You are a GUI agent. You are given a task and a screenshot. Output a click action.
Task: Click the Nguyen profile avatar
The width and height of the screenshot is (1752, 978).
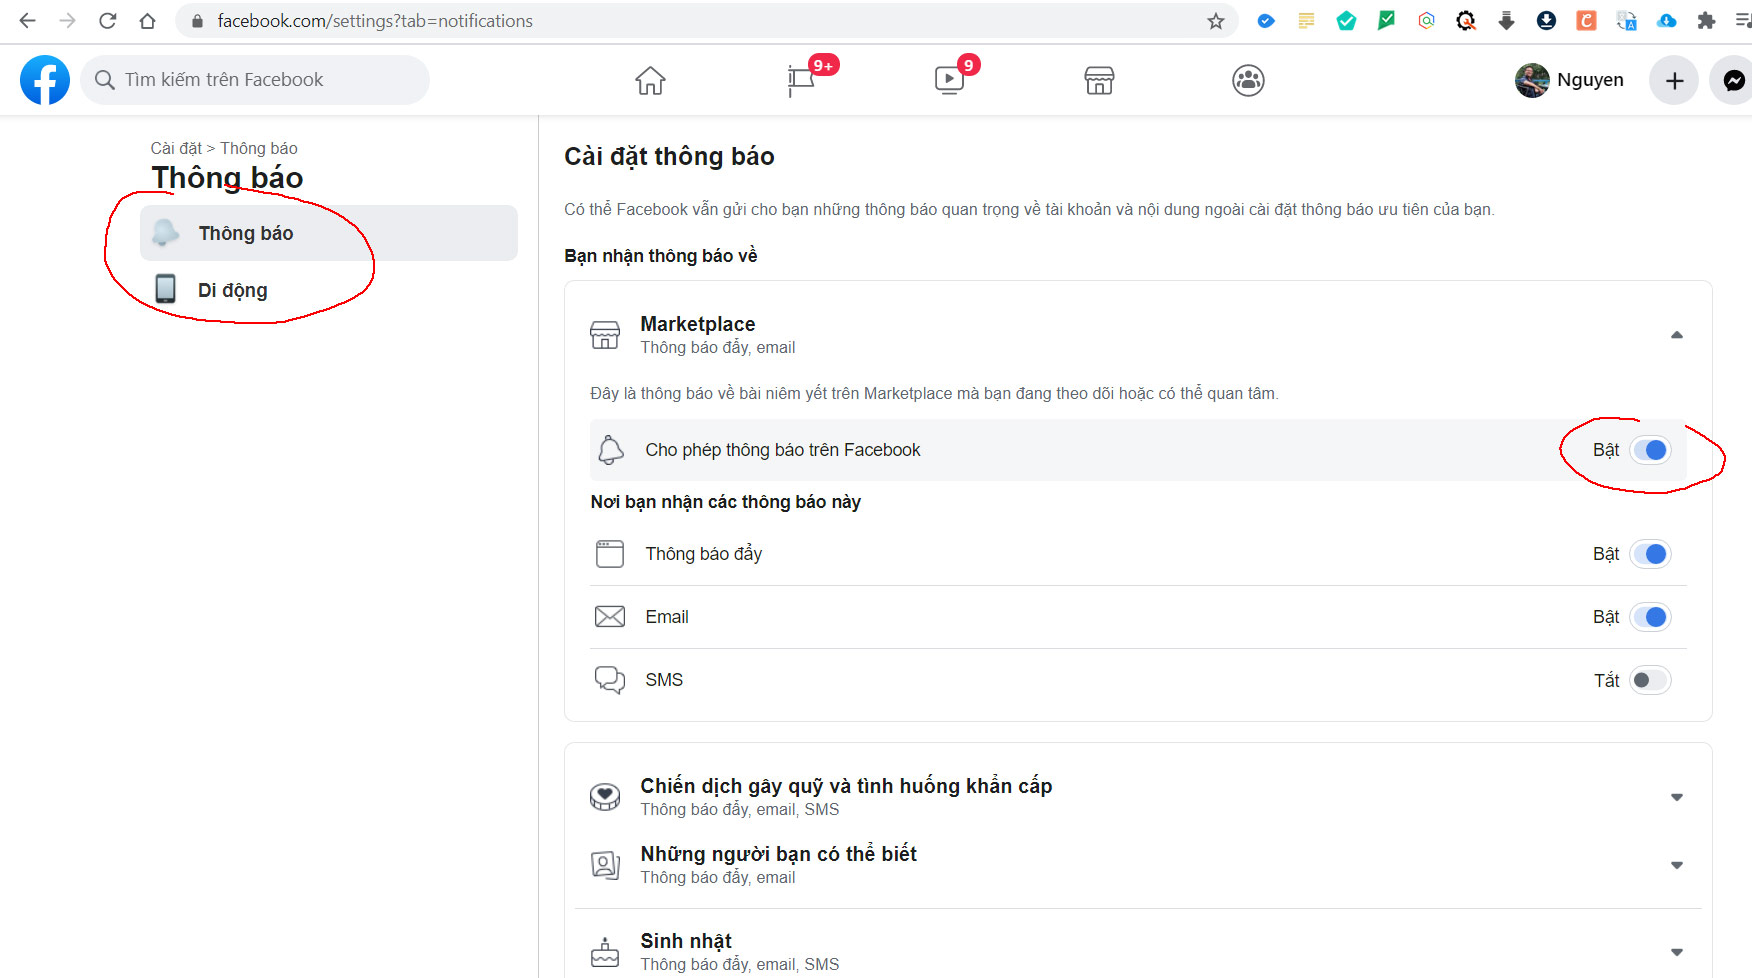tap(1532, 80)
